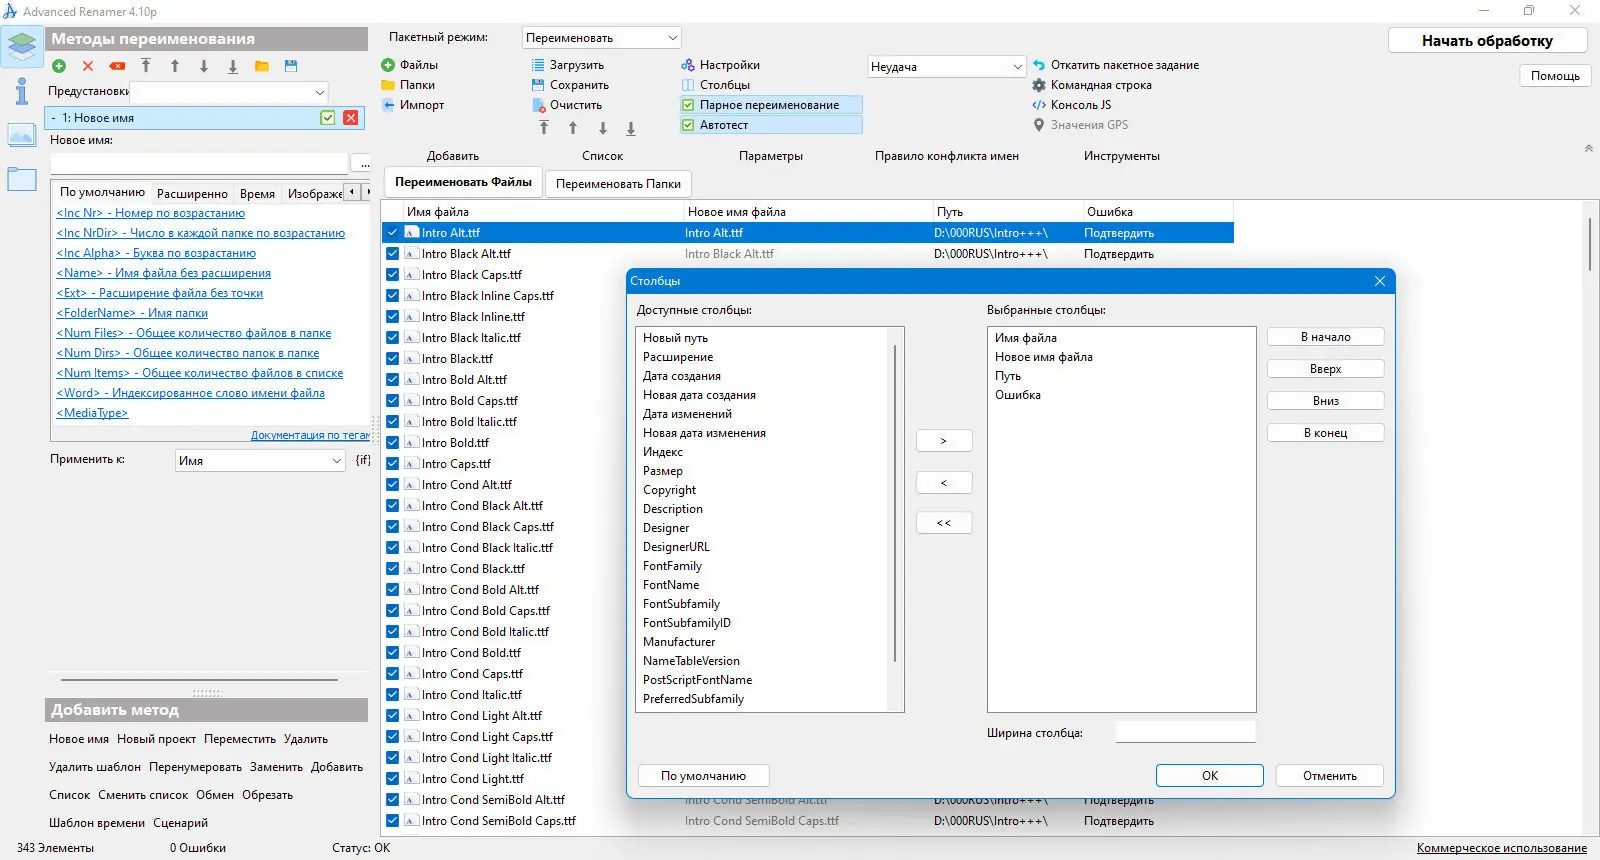Open the folder sidebar icon
This screenshot has width=1600, height=860.
21,180
